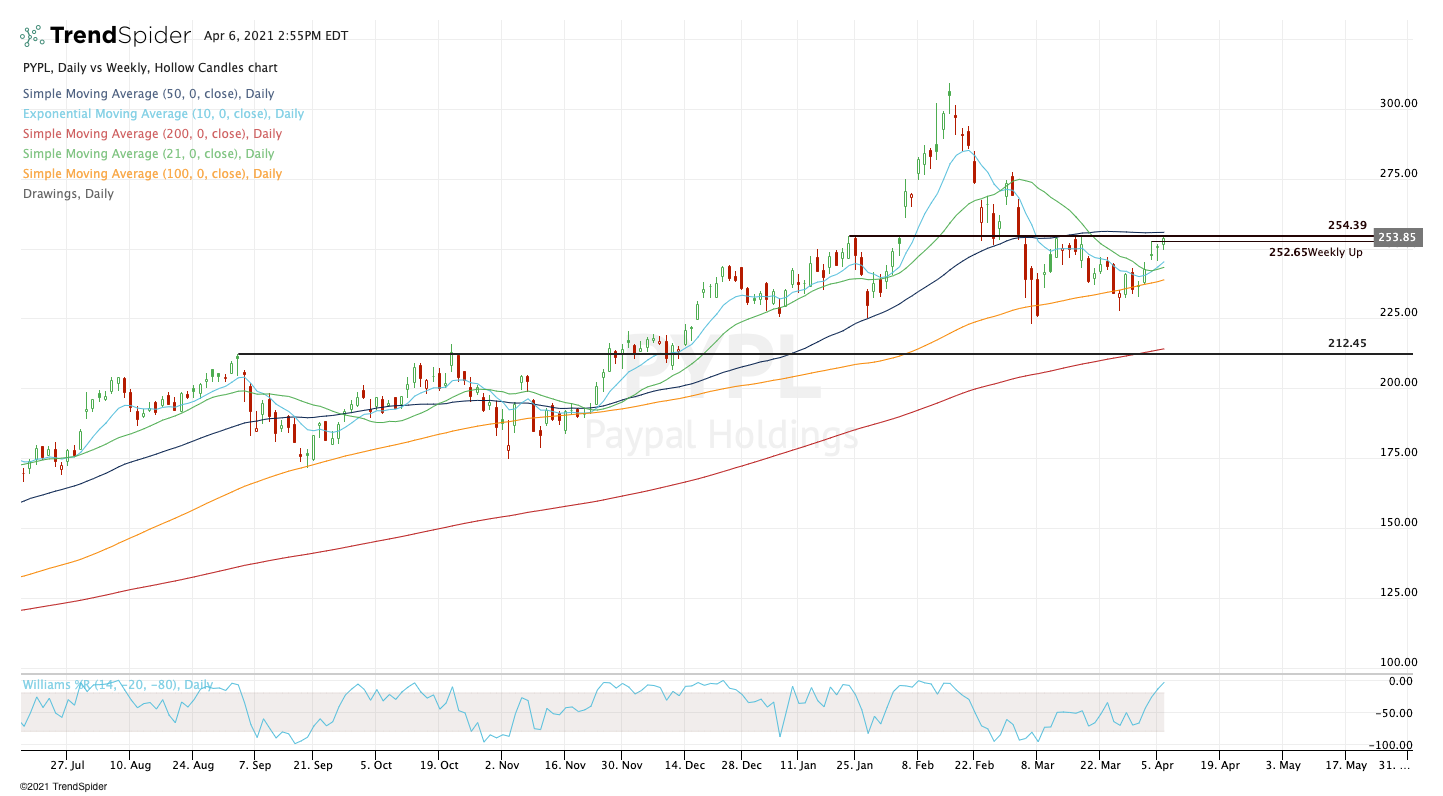Click the 21. Sep date label
The height and width of the screenshot is (796, 1443).
pyautogui.click(x=313, y=765)
